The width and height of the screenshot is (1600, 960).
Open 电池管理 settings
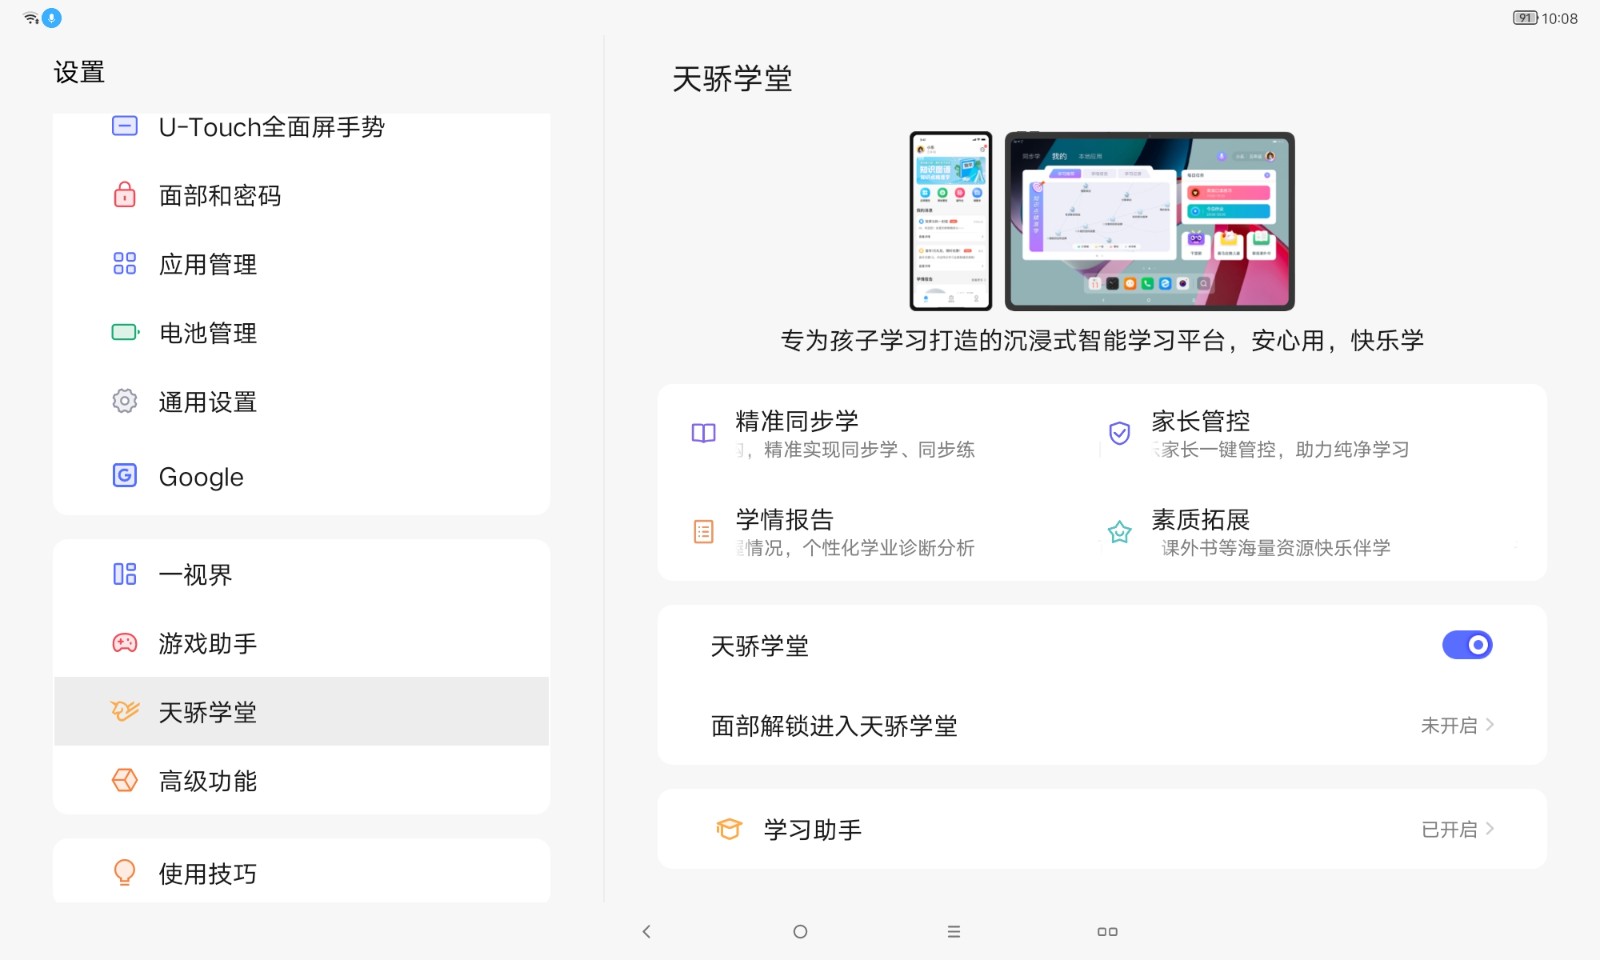click(301, 332)
